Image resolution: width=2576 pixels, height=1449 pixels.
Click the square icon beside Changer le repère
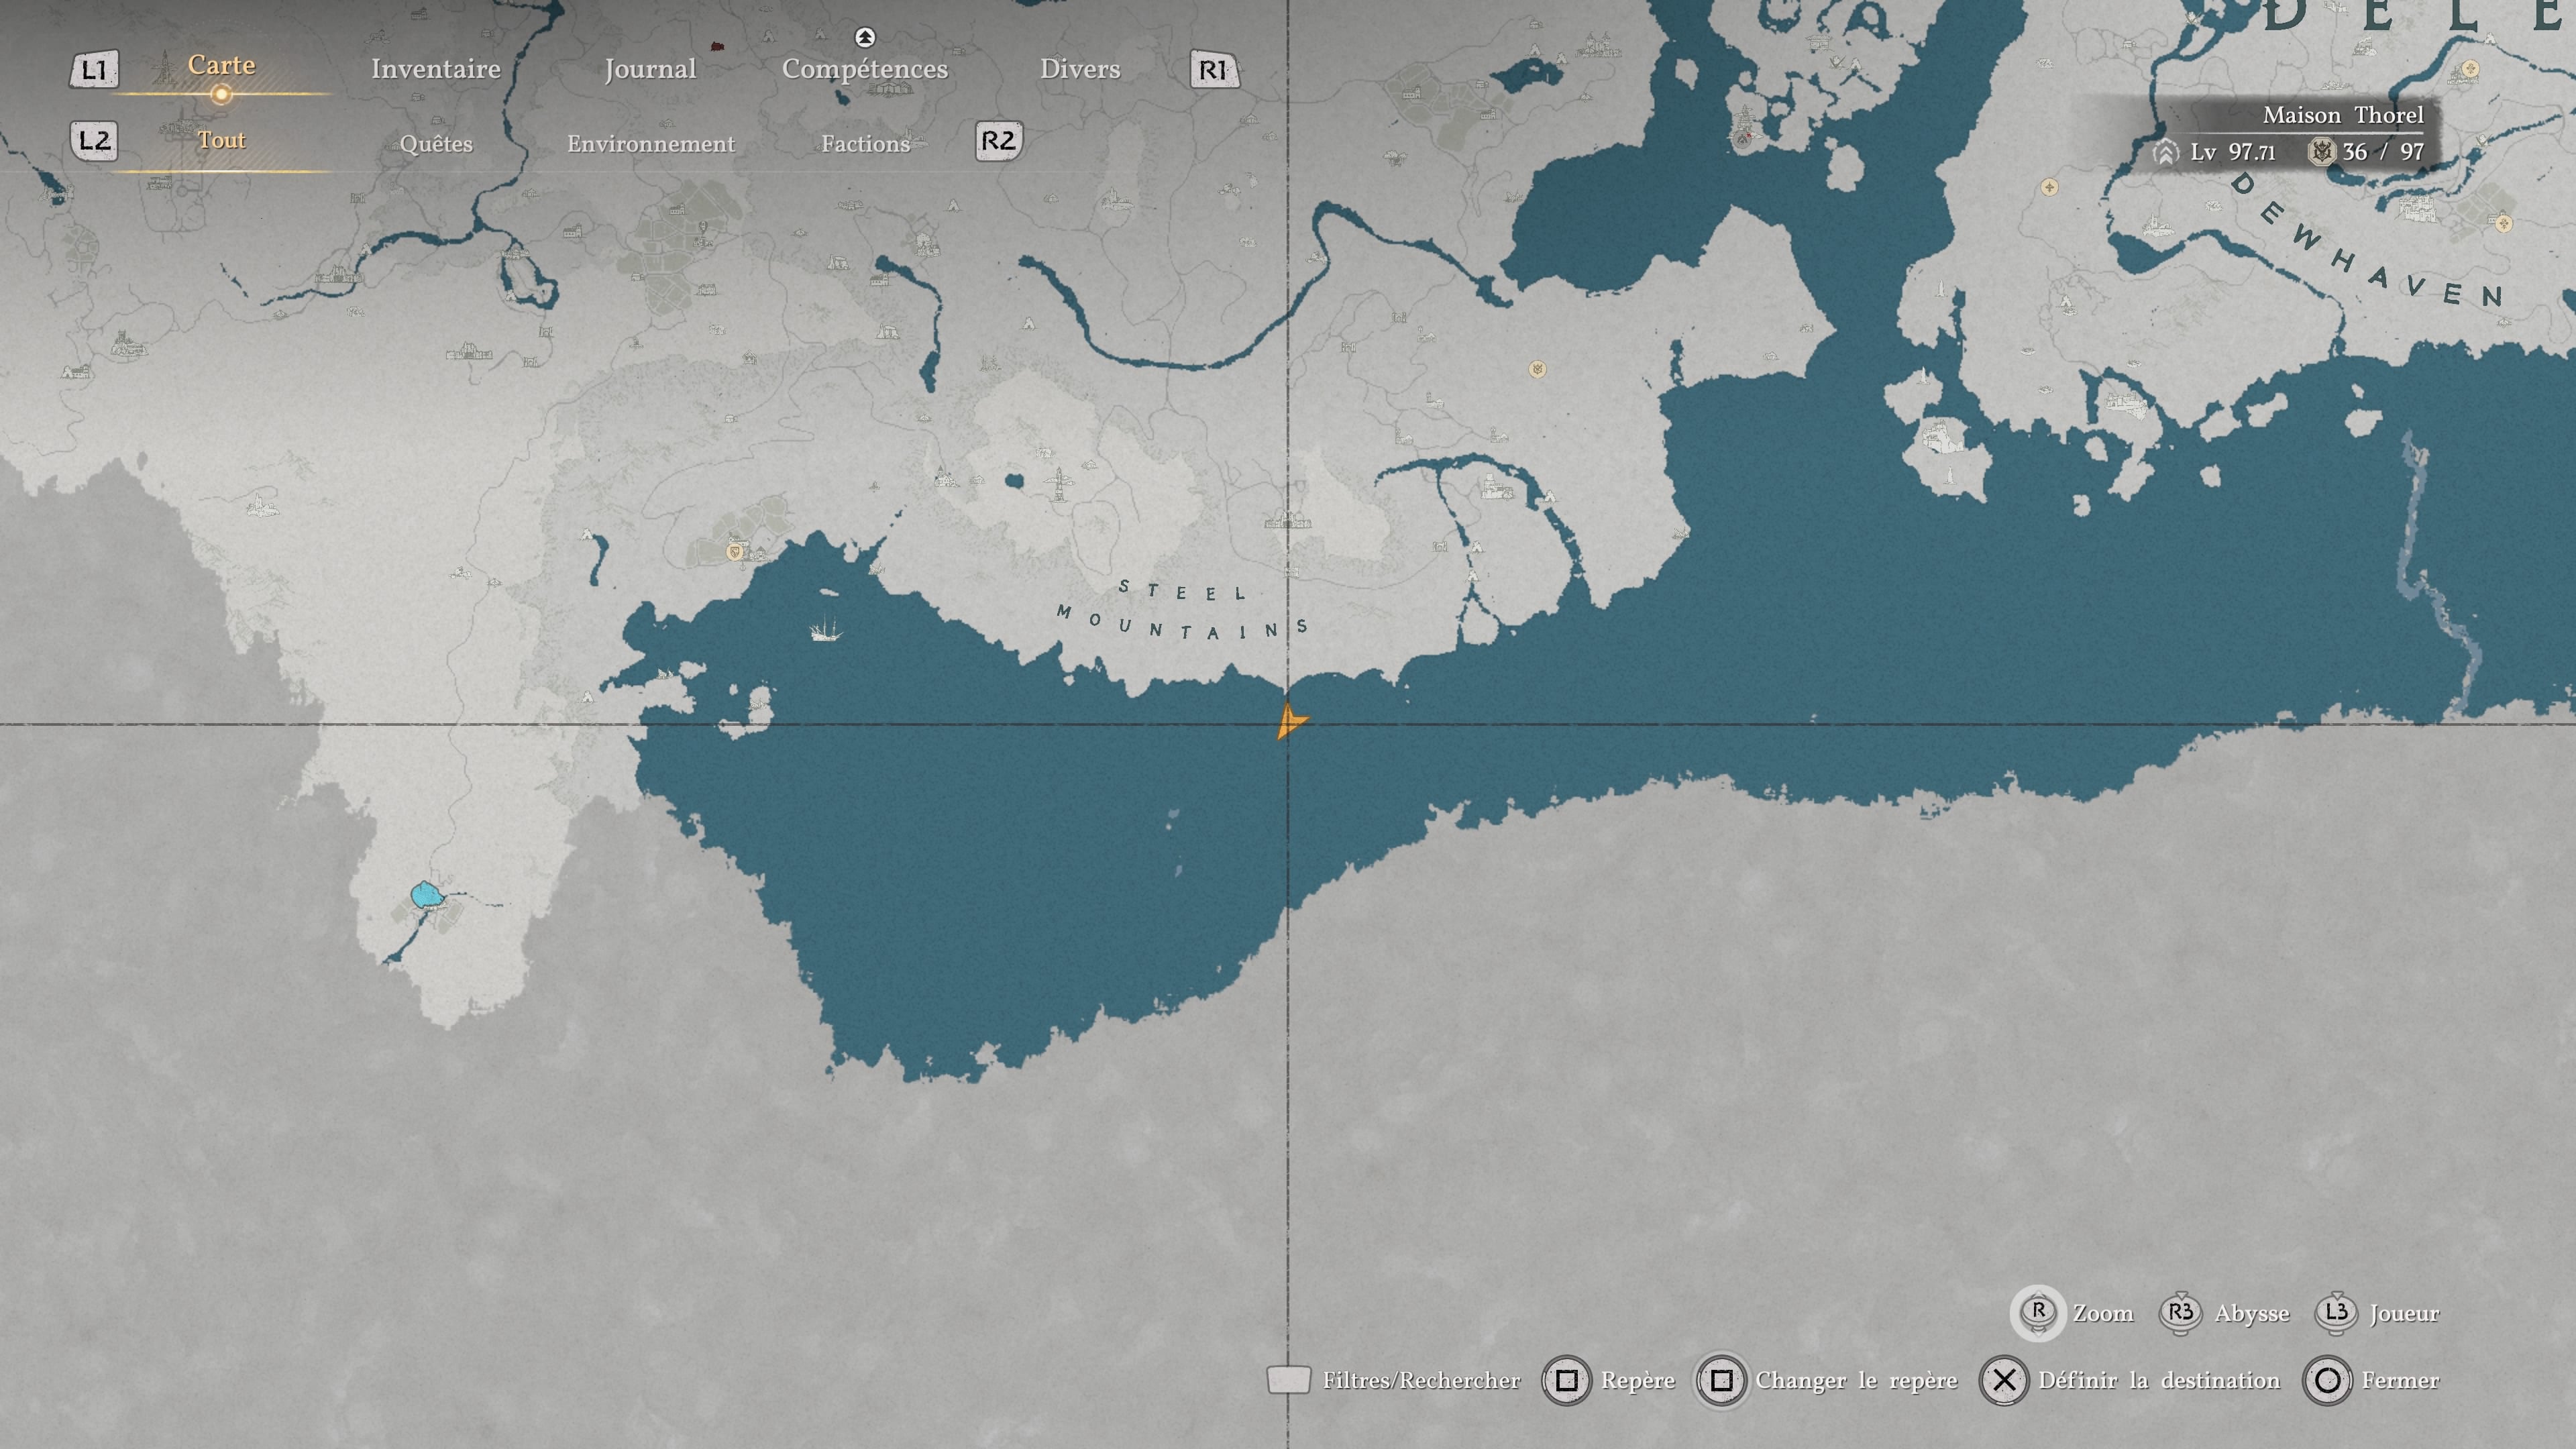point(1721,1381)
